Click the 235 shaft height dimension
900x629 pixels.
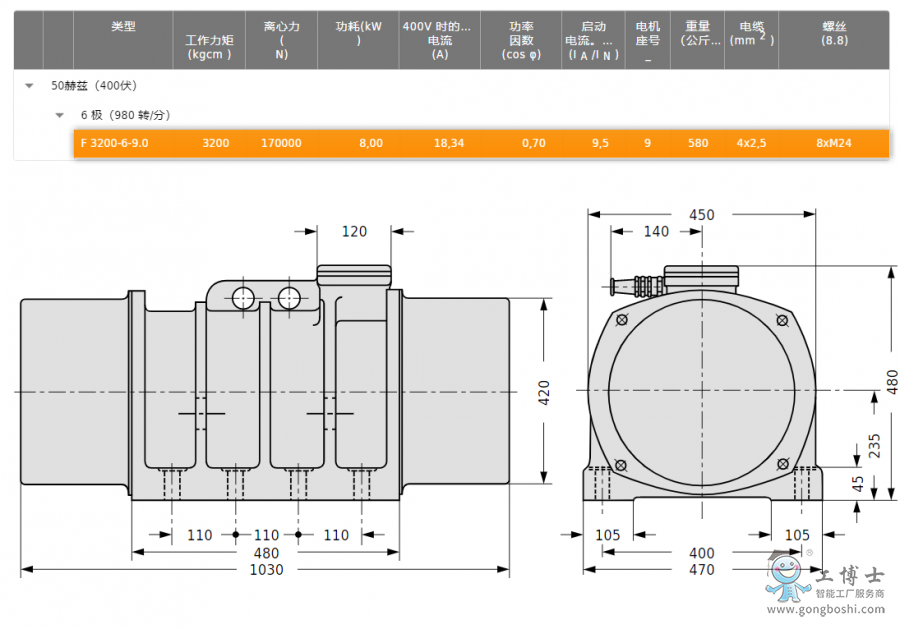click(874, 446)
